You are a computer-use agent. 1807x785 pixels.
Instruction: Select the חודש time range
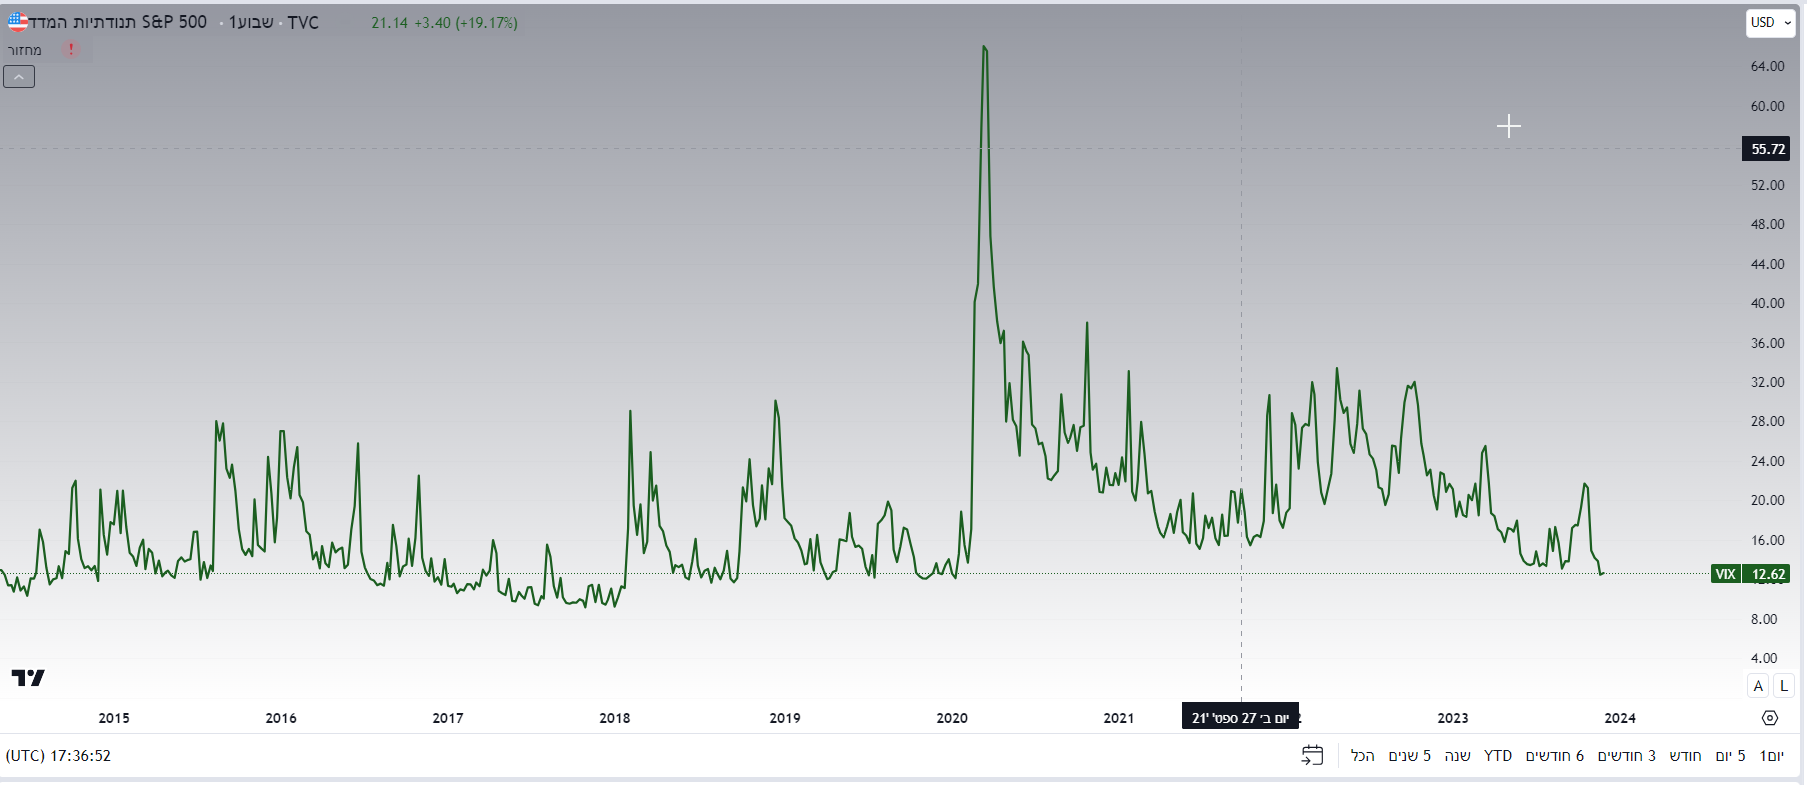[1686, 756]
